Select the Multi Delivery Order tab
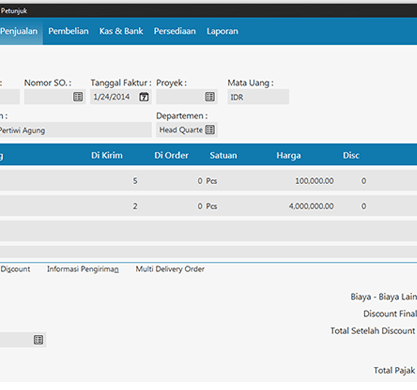The width and height of the screenshot is (417, 390). pos(170,269)
